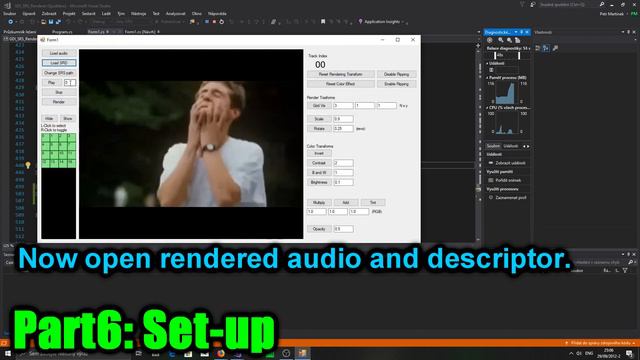This screenshot has height=360, width=640.
Task: Open the Windows Start menu
Action: tap(7, 353)
